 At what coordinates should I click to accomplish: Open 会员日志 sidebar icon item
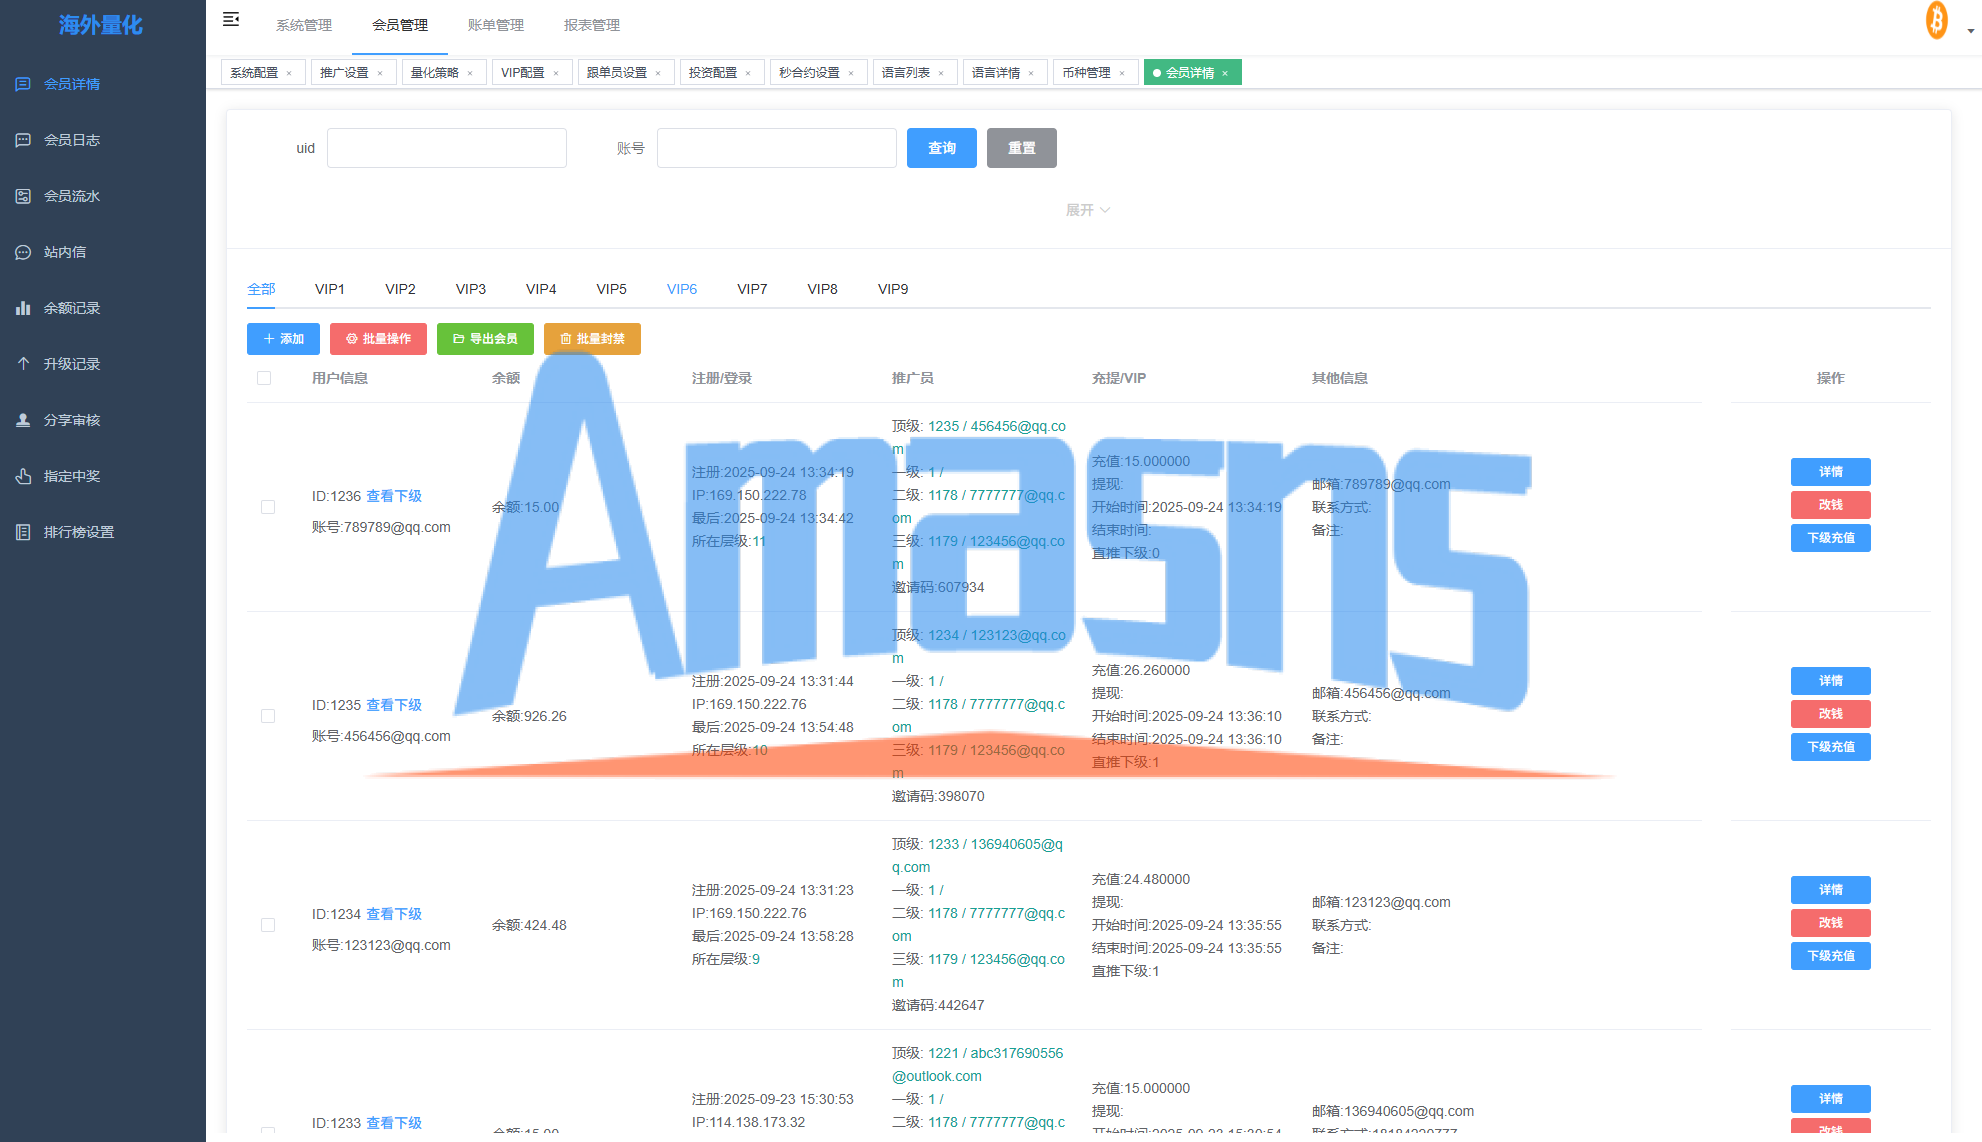click(23, 140)
